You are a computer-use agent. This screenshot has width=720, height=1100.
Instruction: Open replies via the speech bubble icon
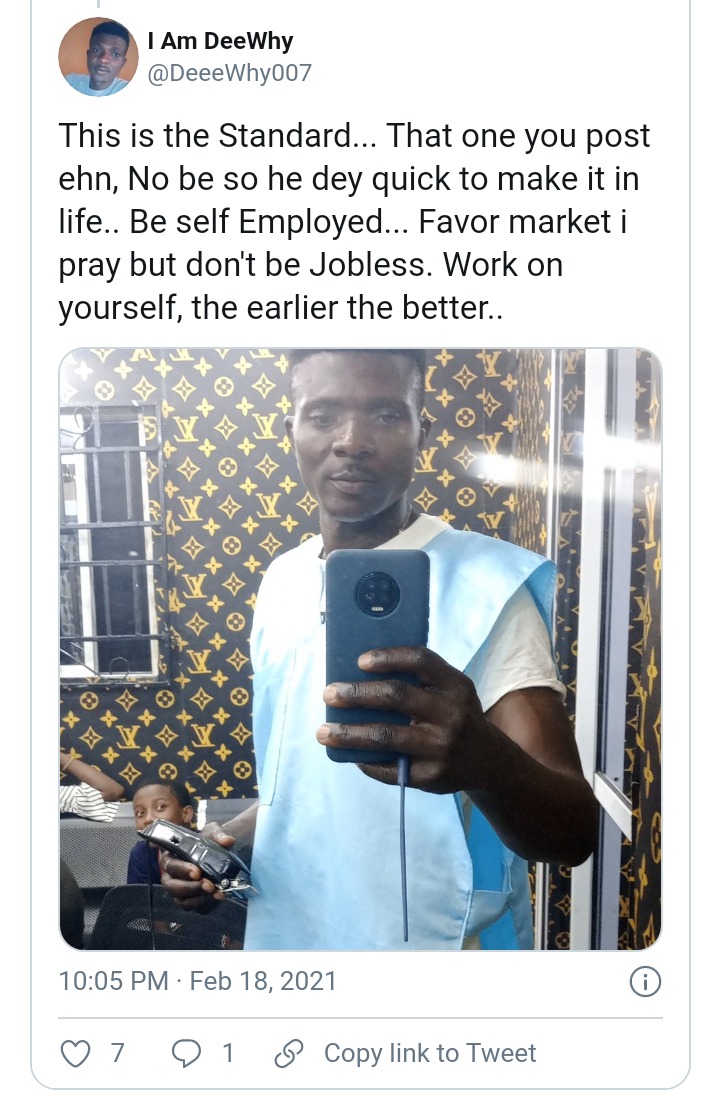tap(186, 1053)
